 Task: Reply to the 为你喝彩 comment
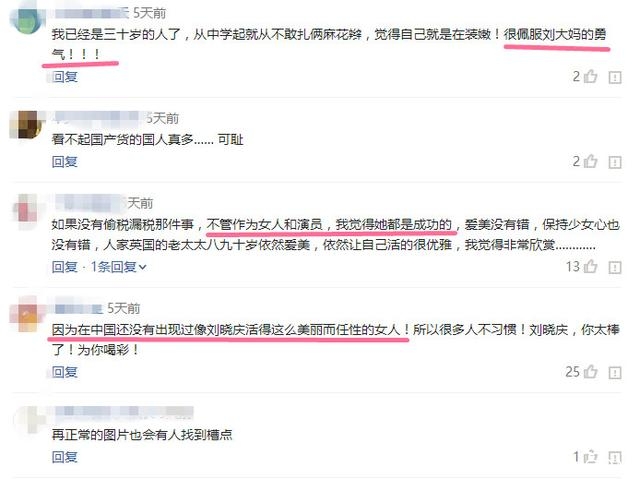[64, 372]
